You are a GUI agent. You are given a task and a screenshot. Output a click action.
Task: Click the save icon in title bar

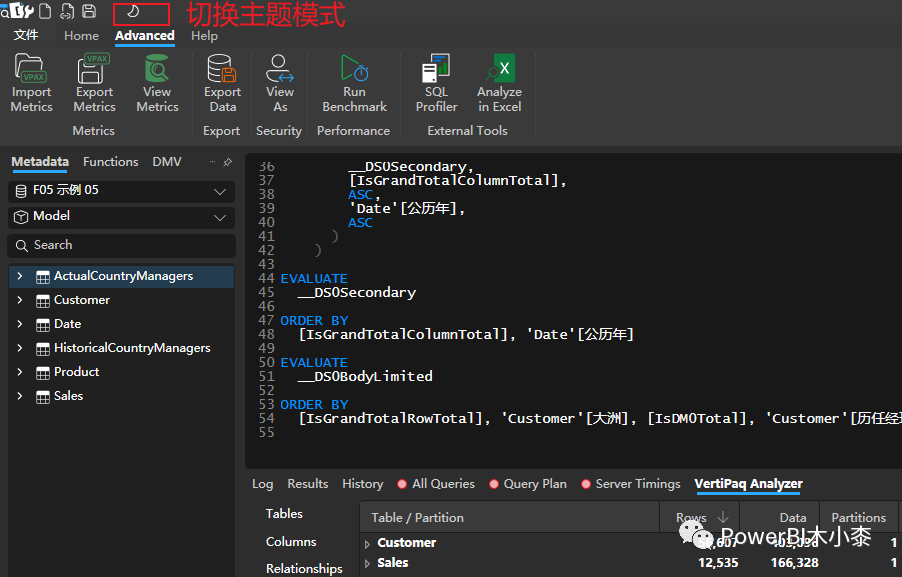click(x=89, y=11)
